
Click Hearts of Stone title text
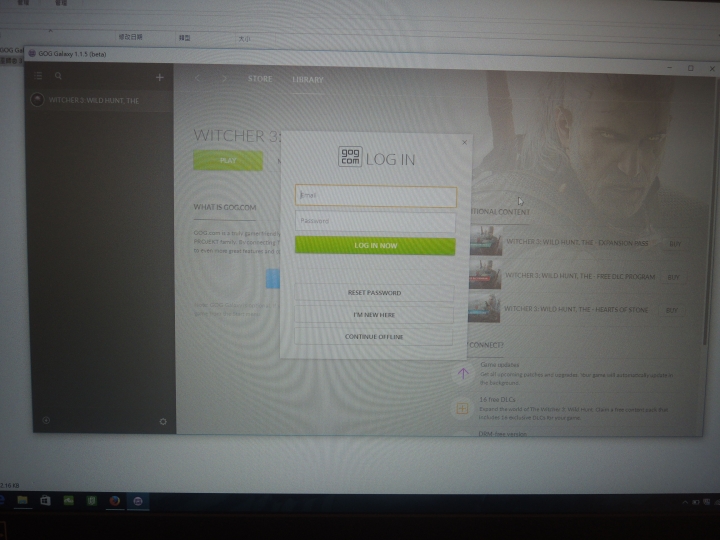coord(576,309)
